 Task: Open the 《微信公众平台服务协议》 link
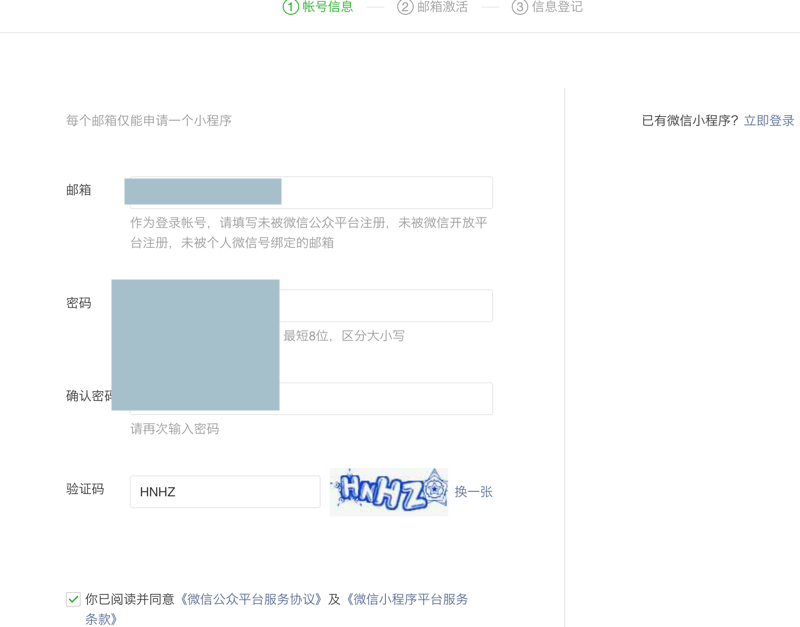tap(251, 599)
